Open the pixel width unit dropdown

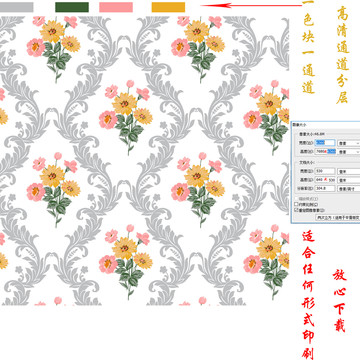click(x=349, y=143)
